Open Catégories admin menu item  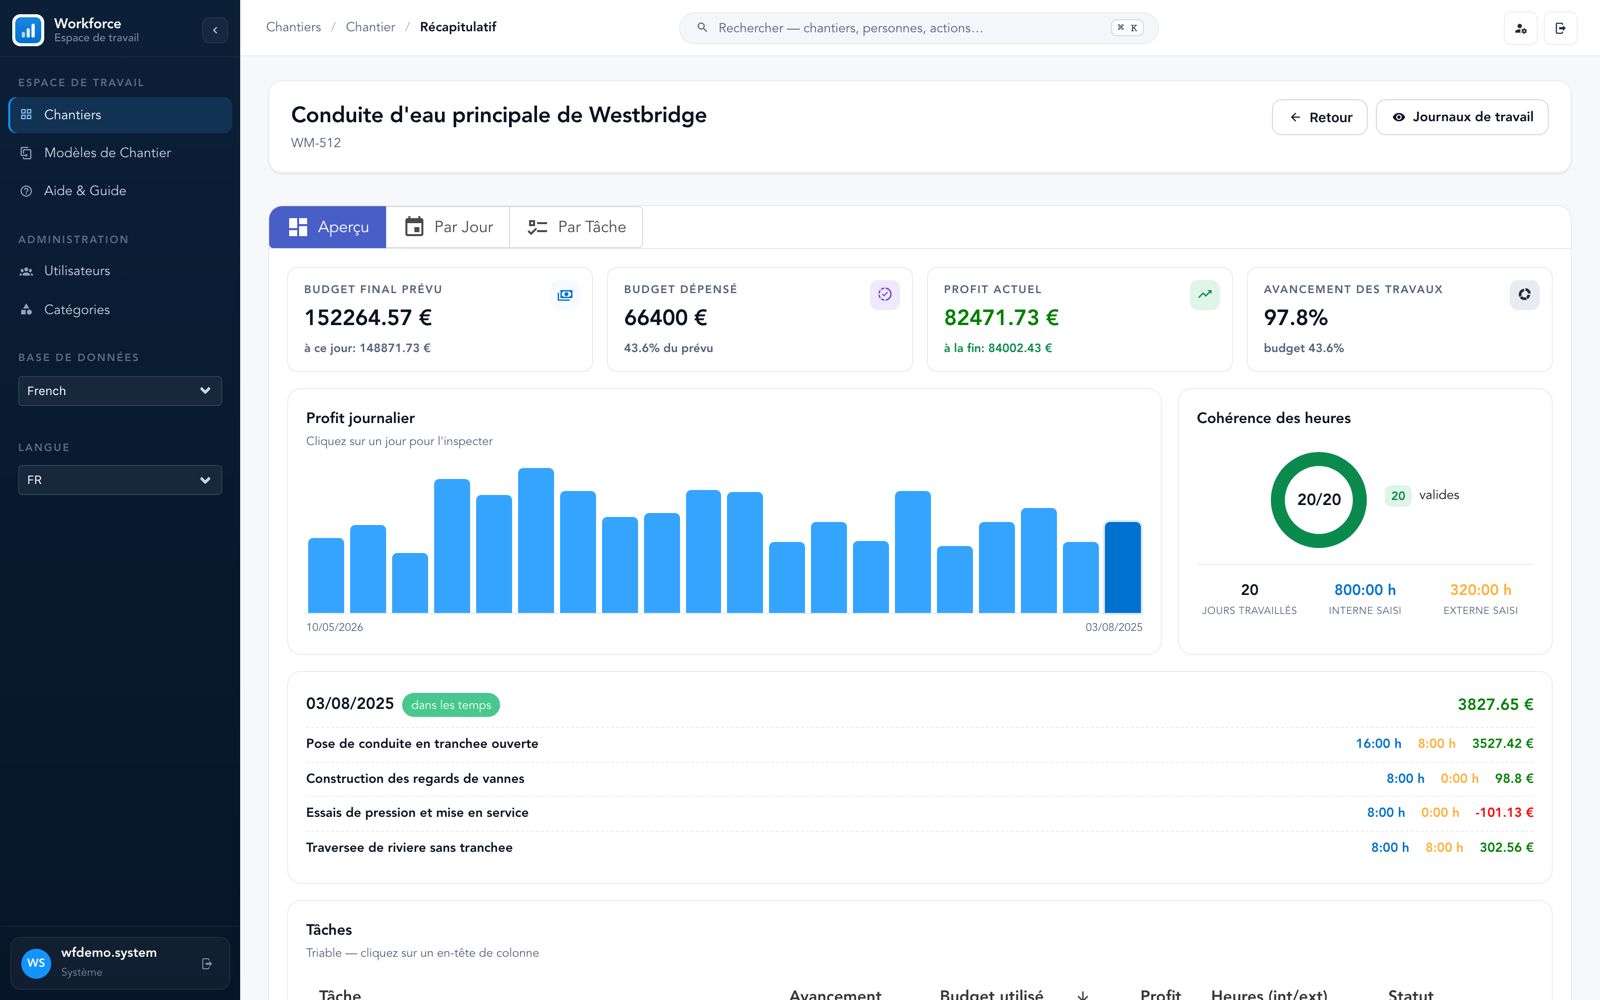tap(120, 310)
